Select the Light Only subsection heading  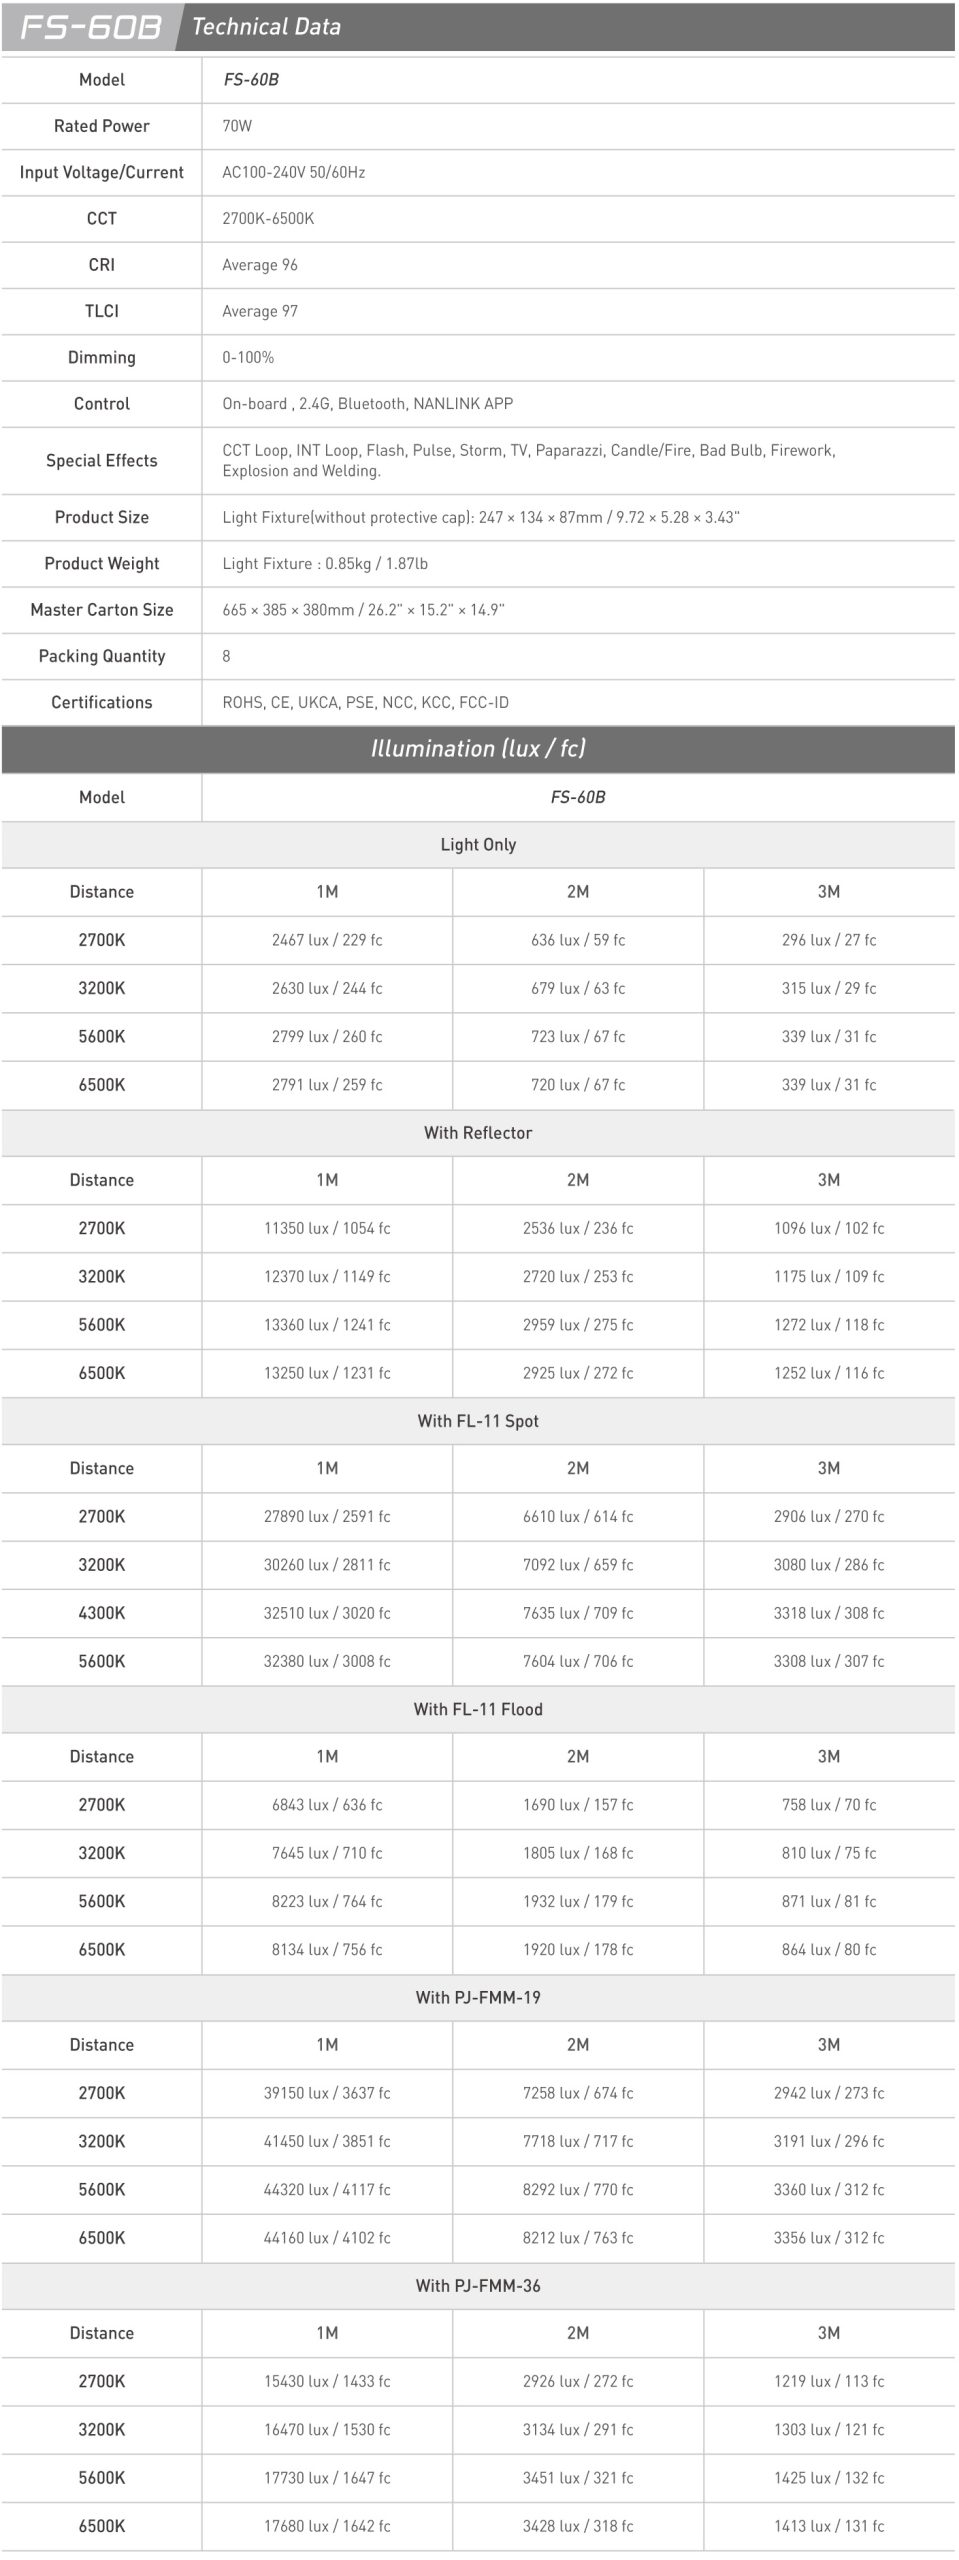[478, 845]
